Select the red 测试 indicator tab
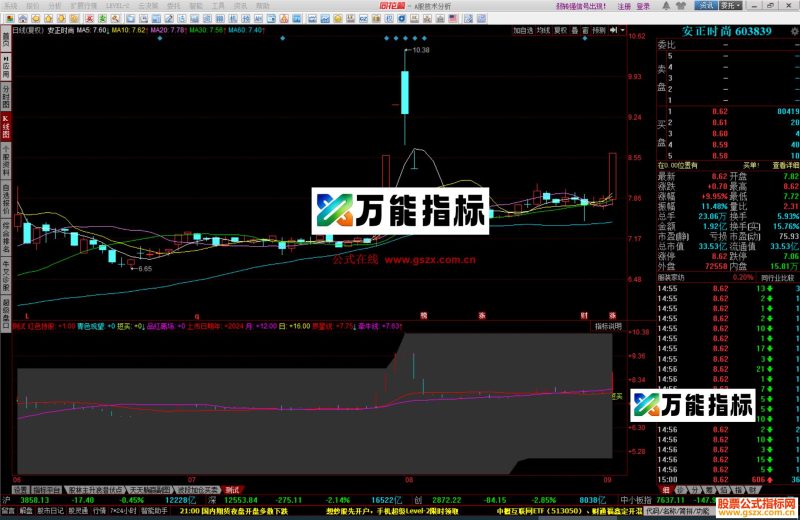This screenshot has width=800, height=520. click(232, 489)
